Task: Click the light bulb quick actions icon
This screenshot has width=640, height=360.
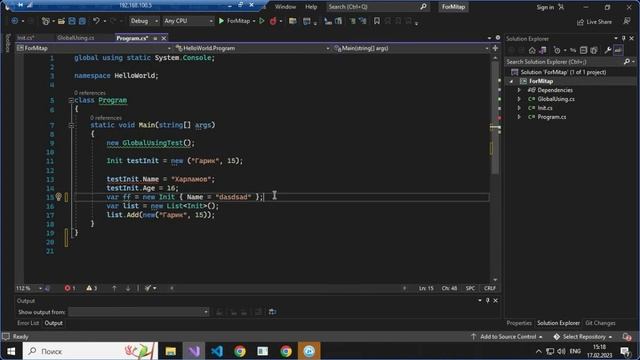Action: click(x=58, y=197)
